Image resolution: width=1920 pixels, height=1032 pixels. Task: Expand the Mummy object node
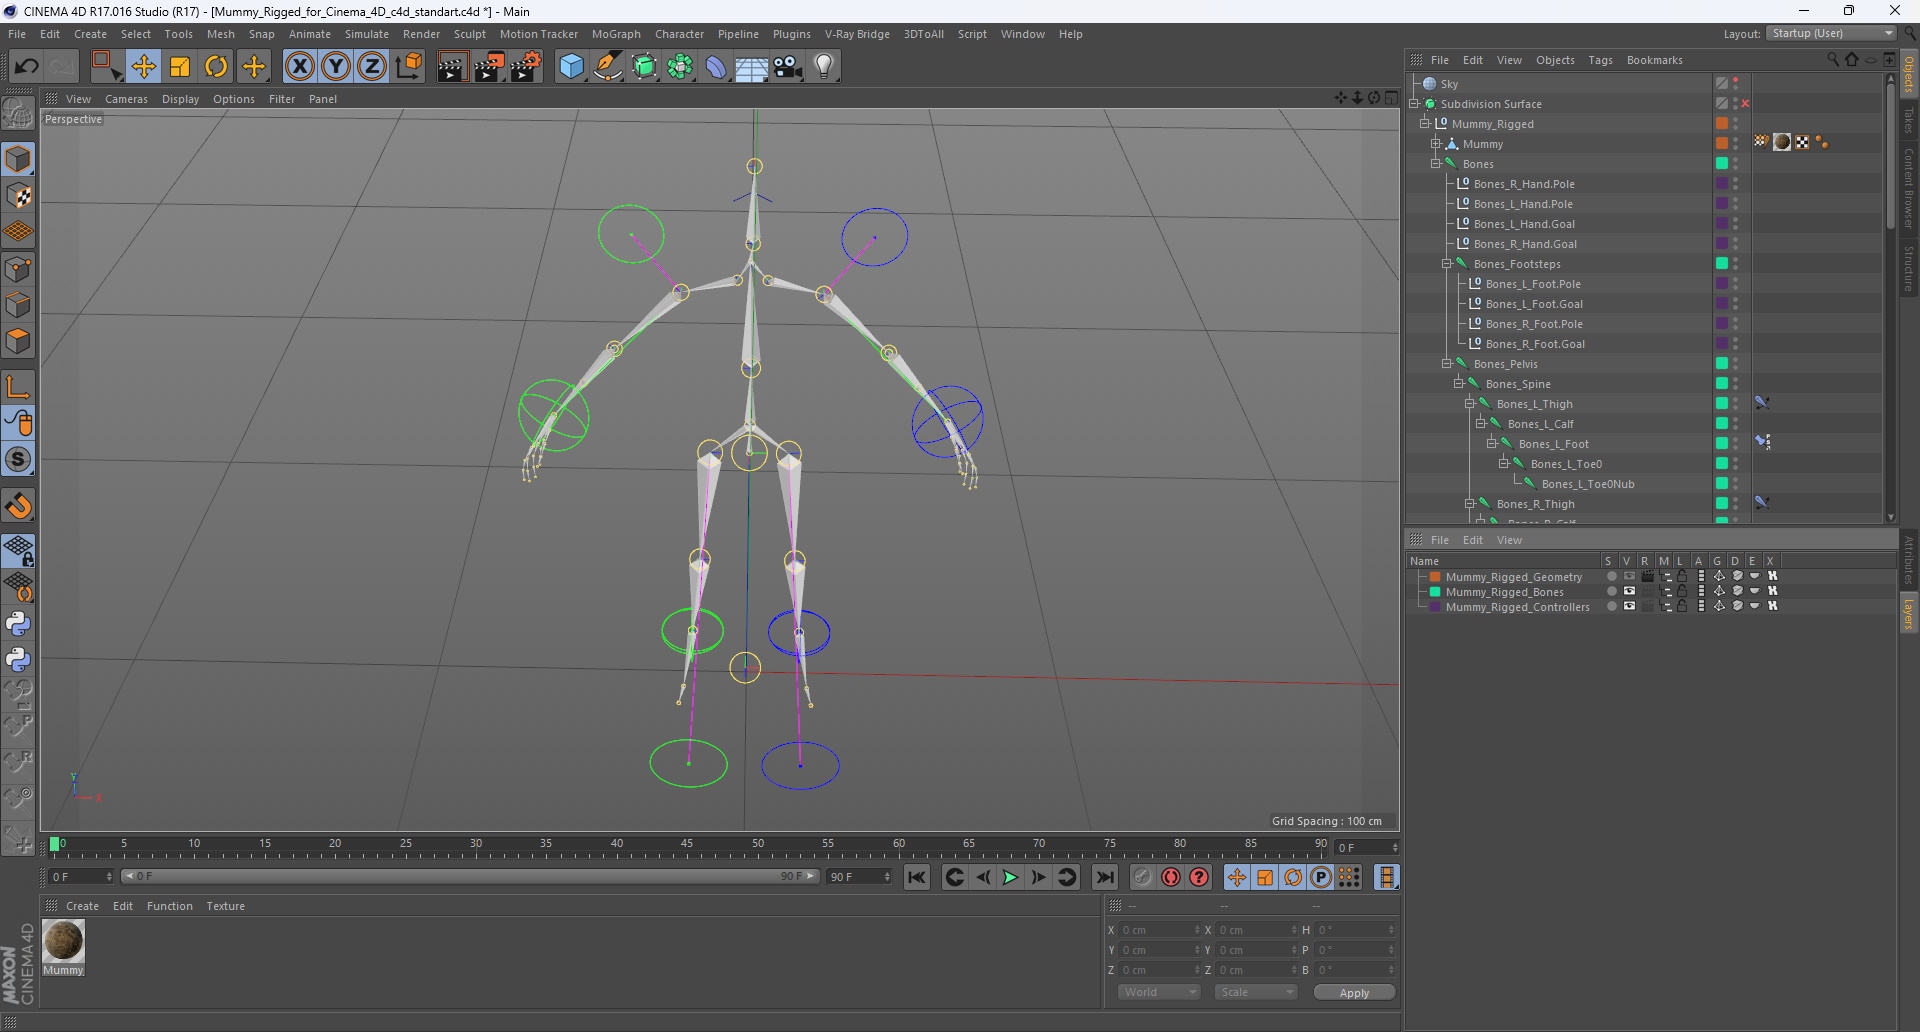click(x=1436, y=144)
